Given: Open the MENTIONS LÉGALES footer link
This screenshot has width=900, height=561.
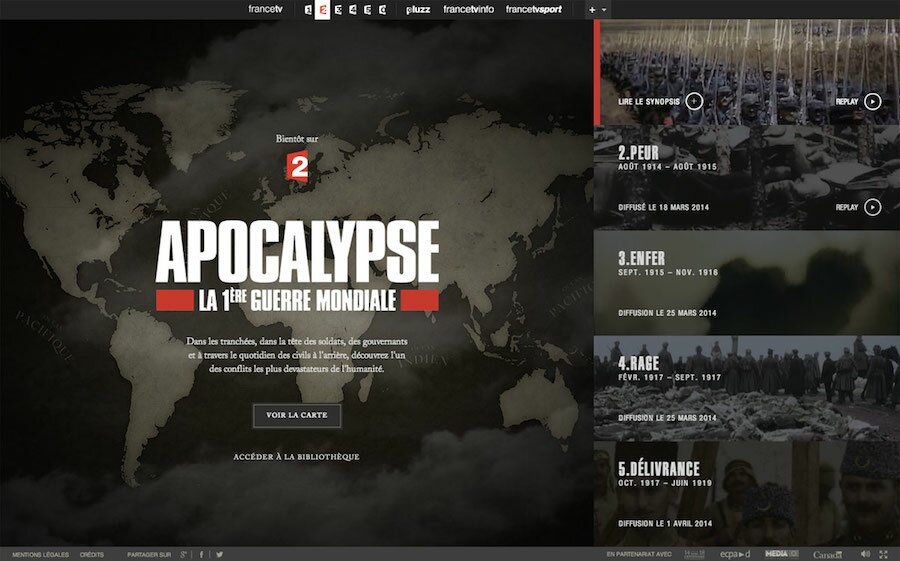Looking at the screenshot, I should coord(40,555).
